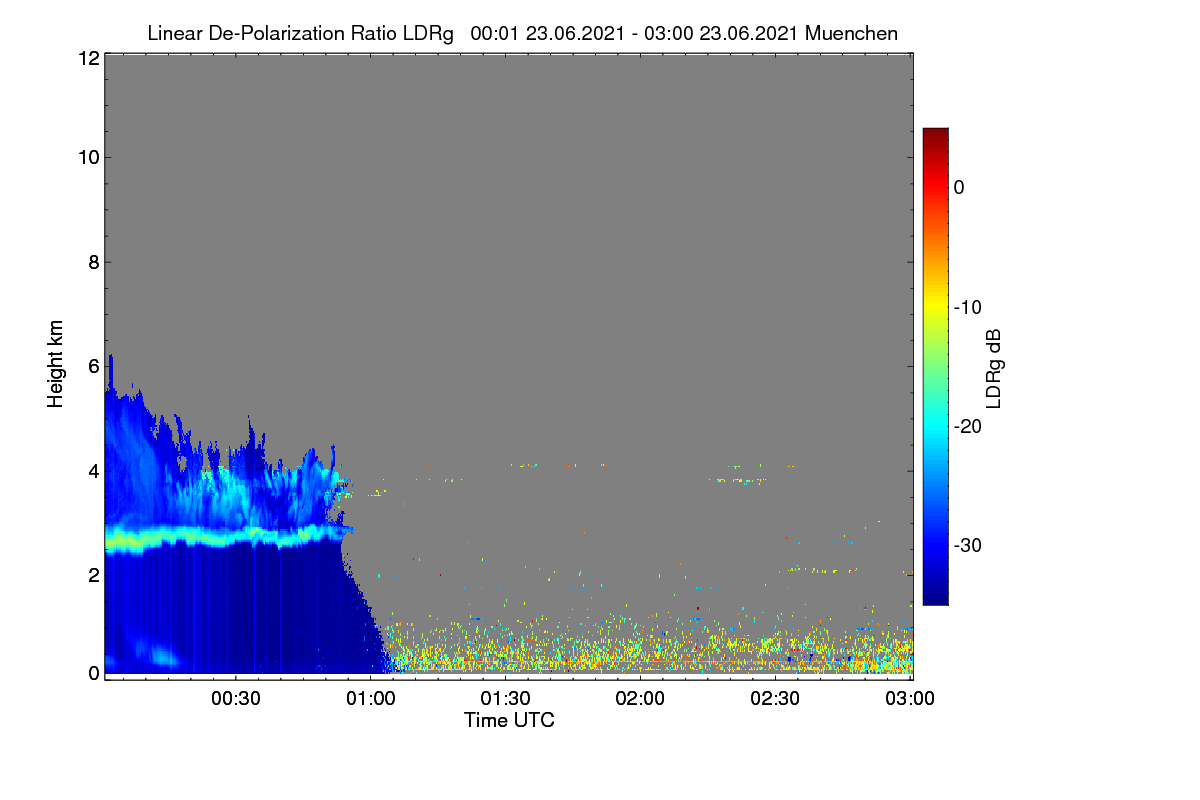Click the '00:30' time tick label
The width and height of the screenshot is (1200, 800).
click(236, 699)
